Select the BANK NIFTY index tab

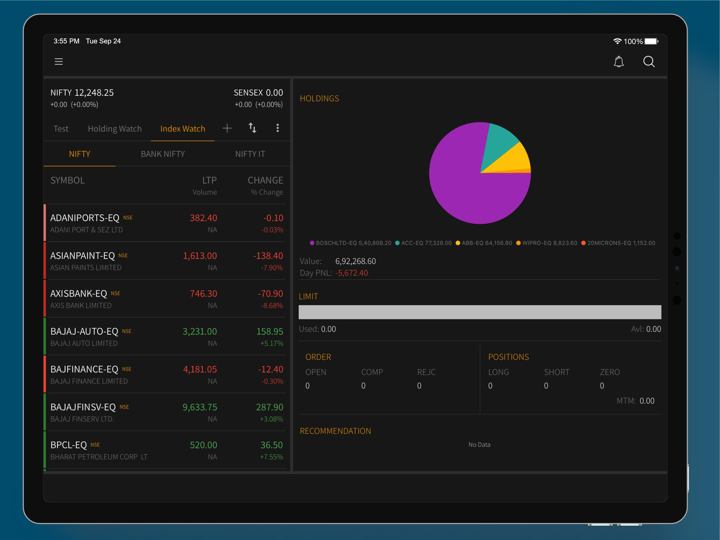(163, 154)
